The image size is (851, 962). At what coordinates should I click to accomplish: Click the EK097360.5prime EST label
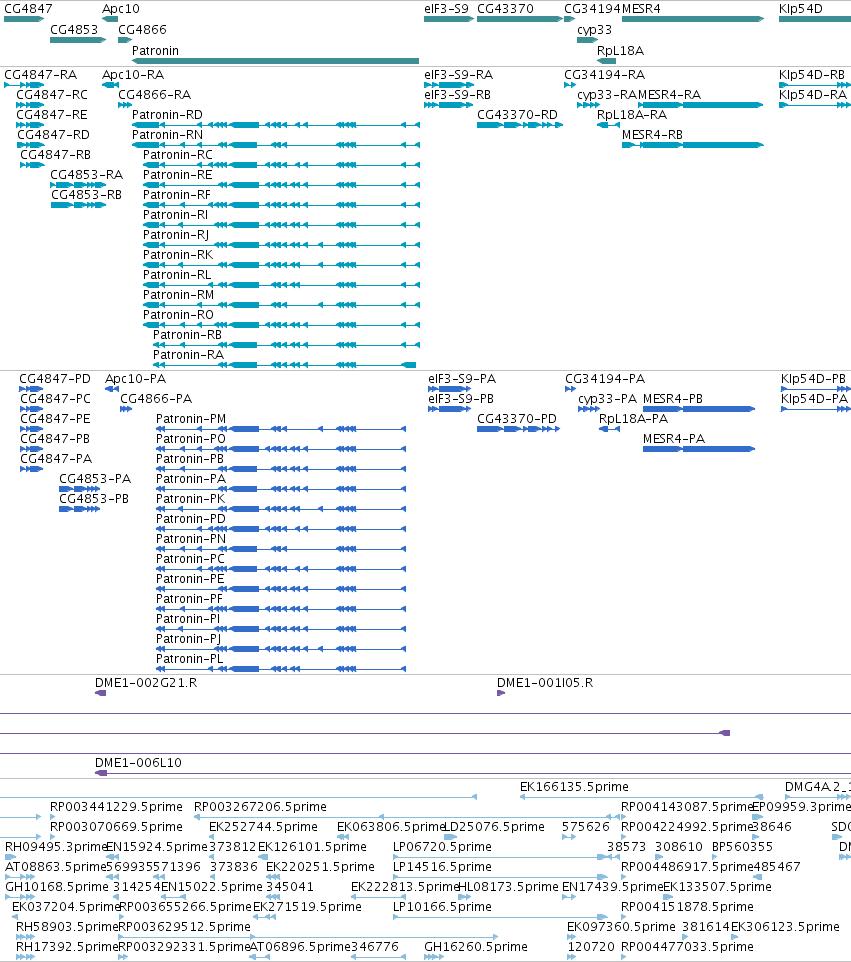pos(621,927)
